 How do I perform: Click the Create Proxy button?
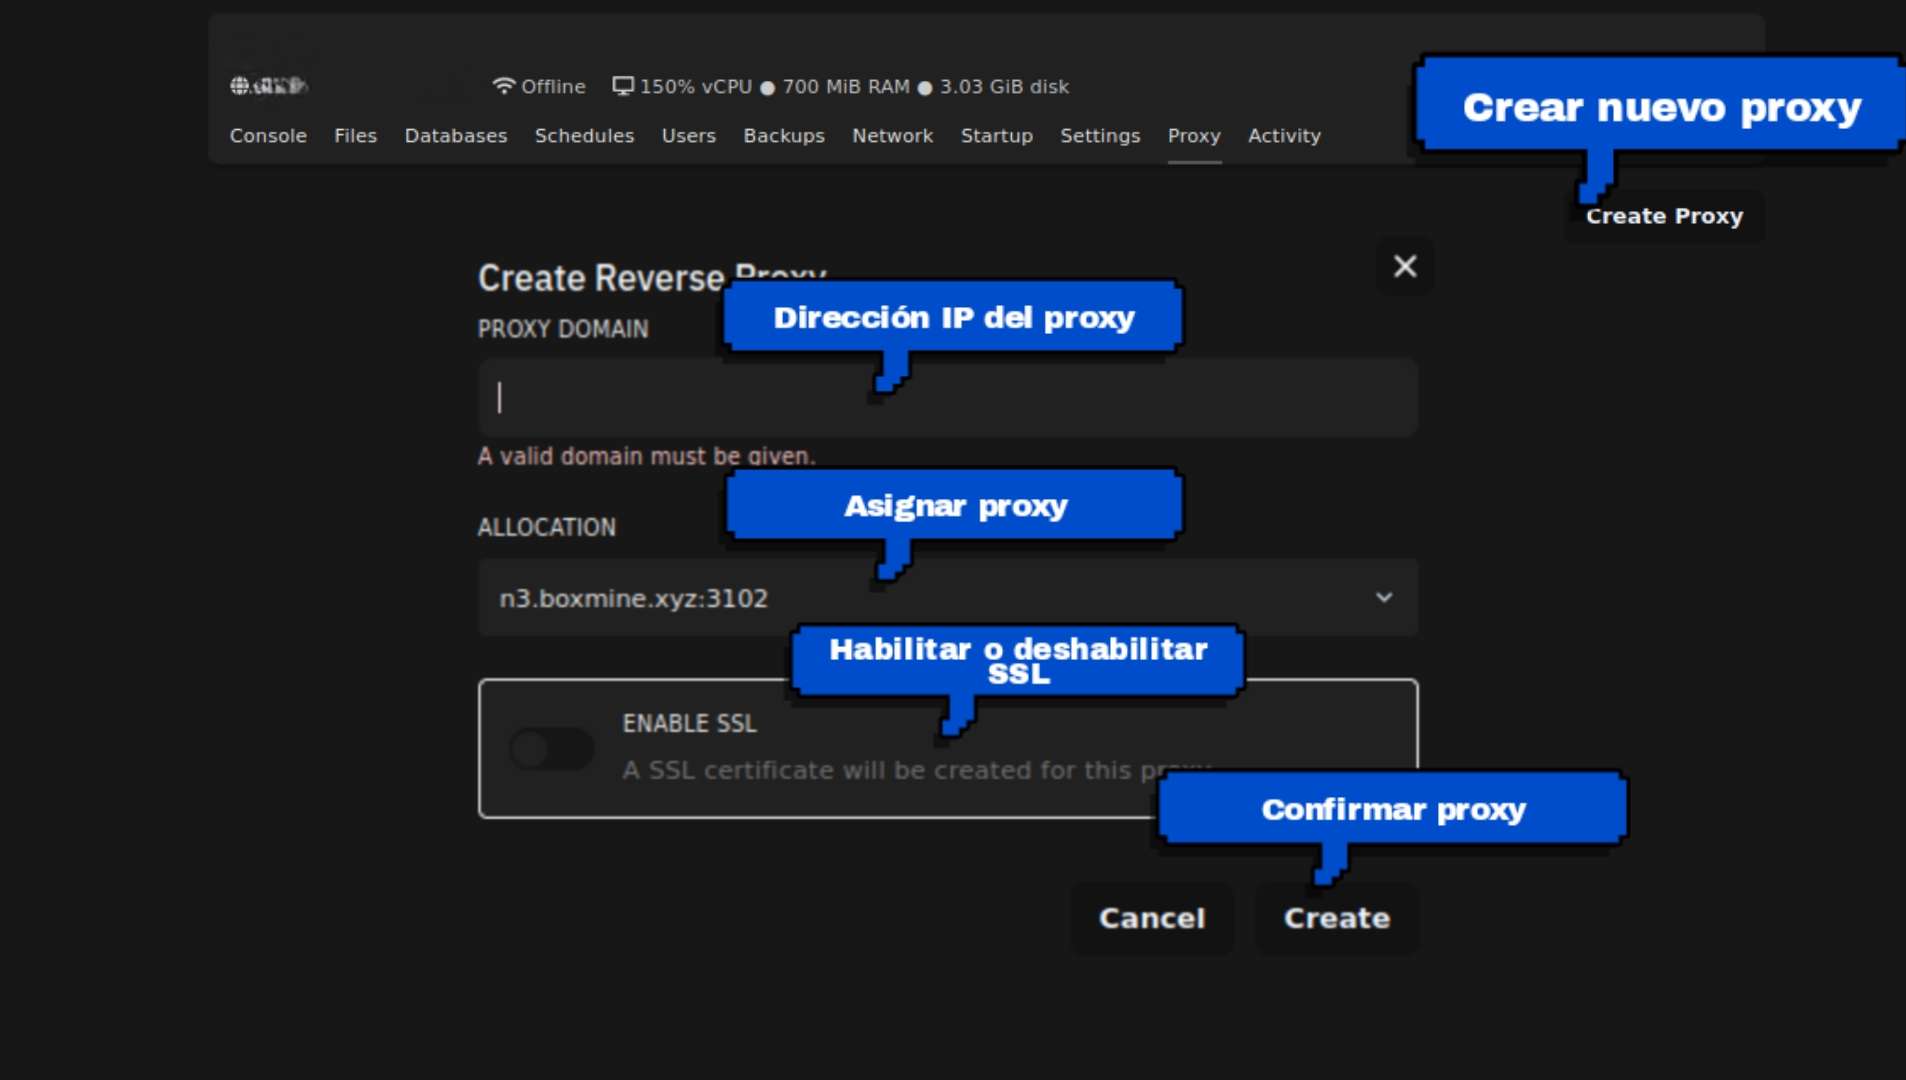tap(1664, 215)
